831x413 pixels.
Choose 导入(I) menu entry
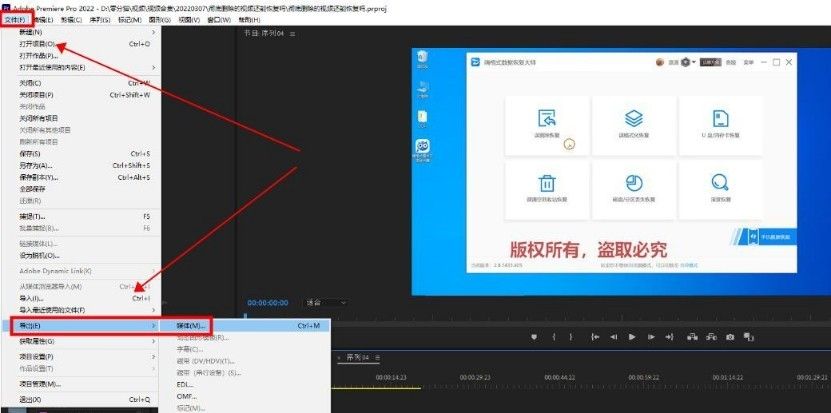[82, 298]
